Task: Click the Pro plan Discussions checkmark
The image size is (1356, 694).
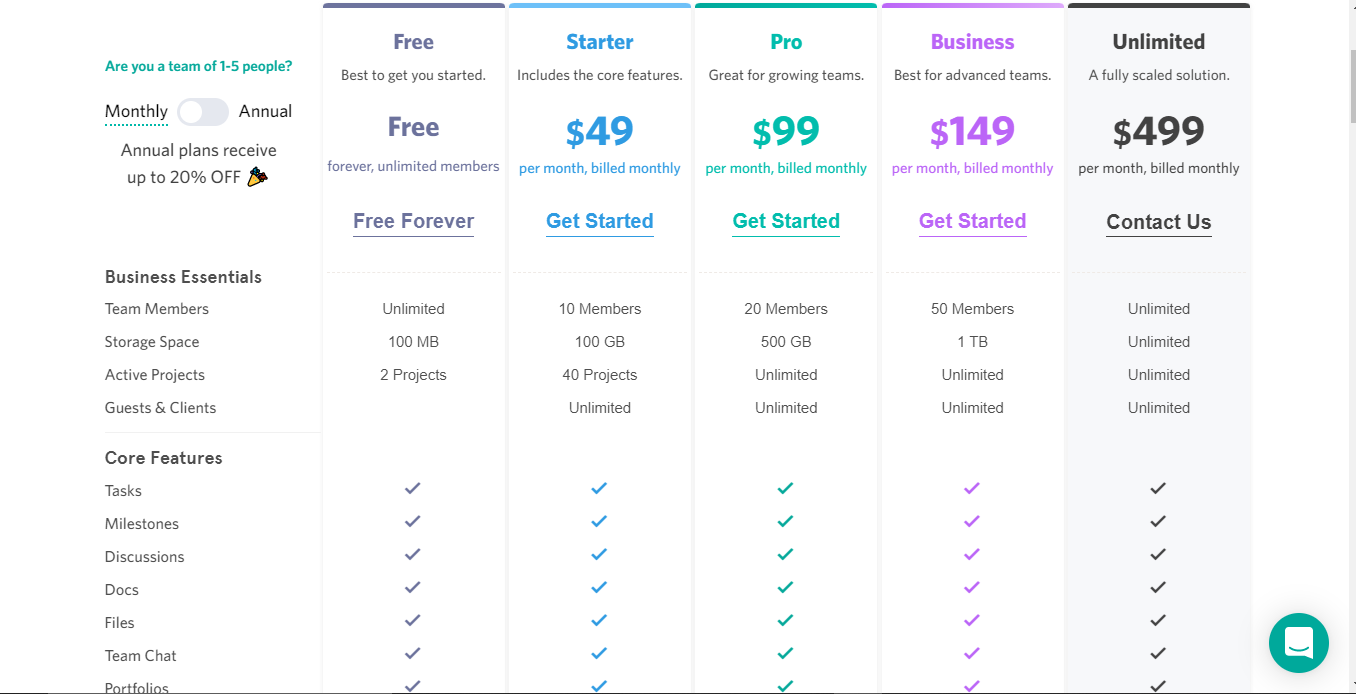Action: pyautogui.click(x=785, y=555)
